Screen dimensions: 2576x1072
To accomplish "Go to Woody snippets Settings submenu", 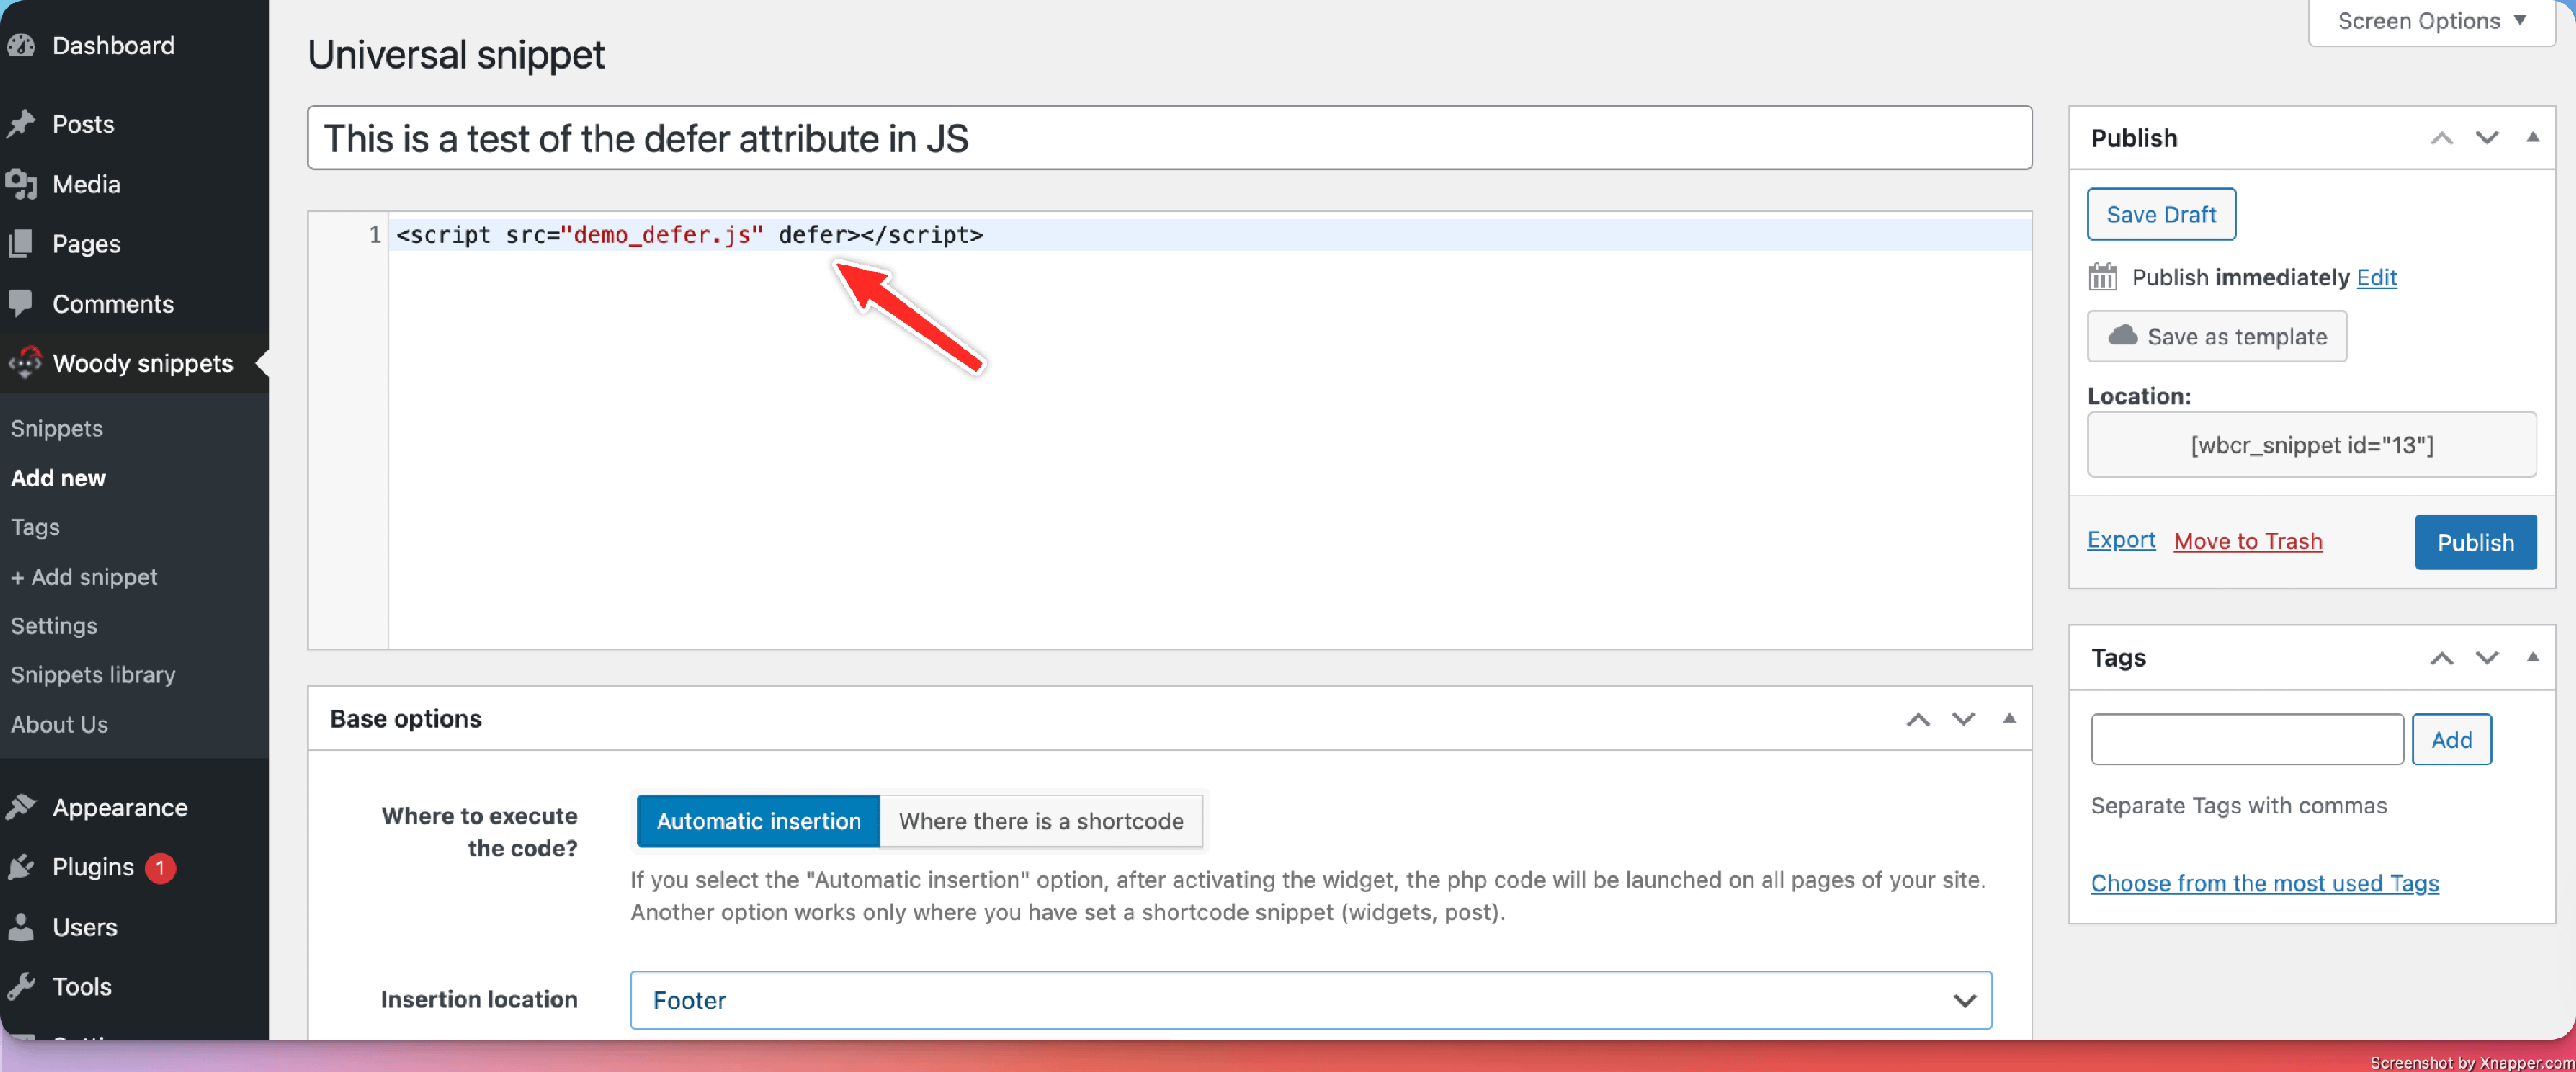I will [54, 625].
